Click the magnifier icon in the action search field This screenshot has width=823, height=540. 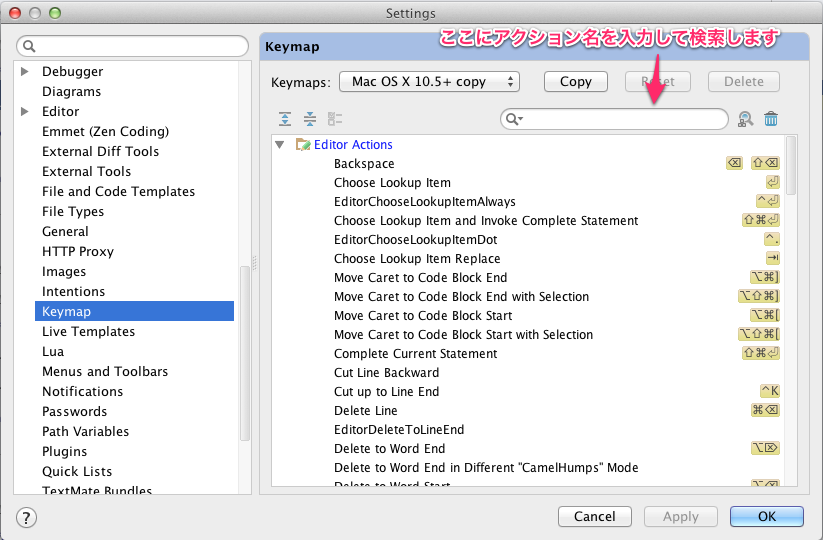point(513,120)
